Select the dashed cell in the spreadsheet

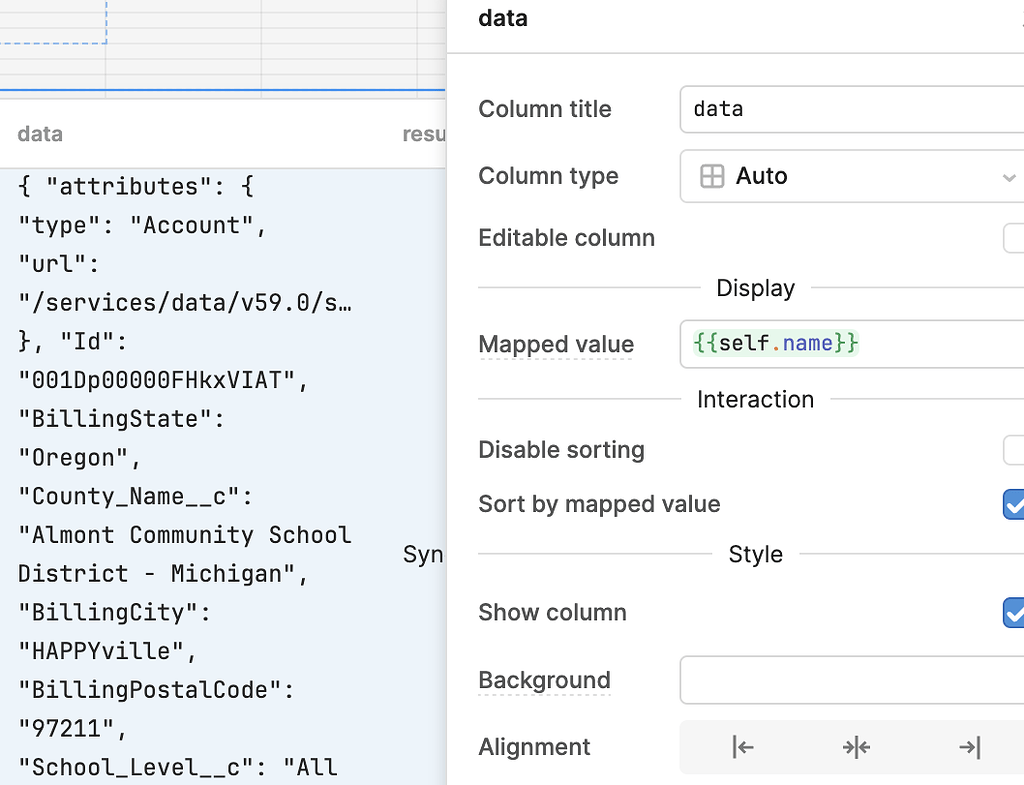(x=53, y=25)
